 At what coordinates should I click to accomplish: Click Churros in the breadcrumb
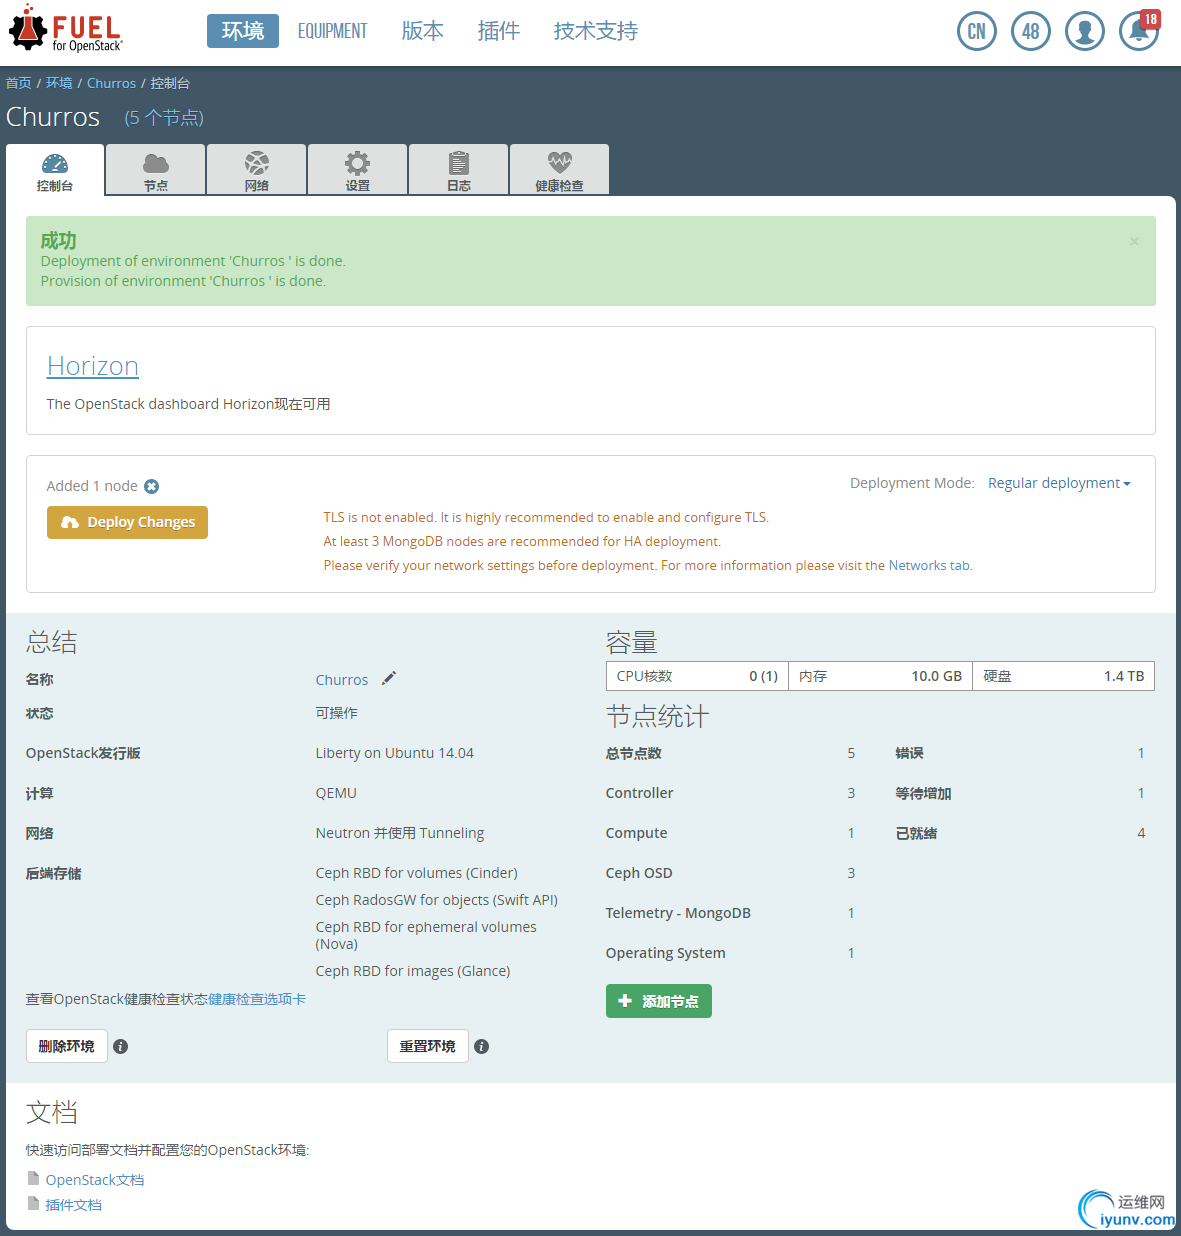(x=111, y=83)
